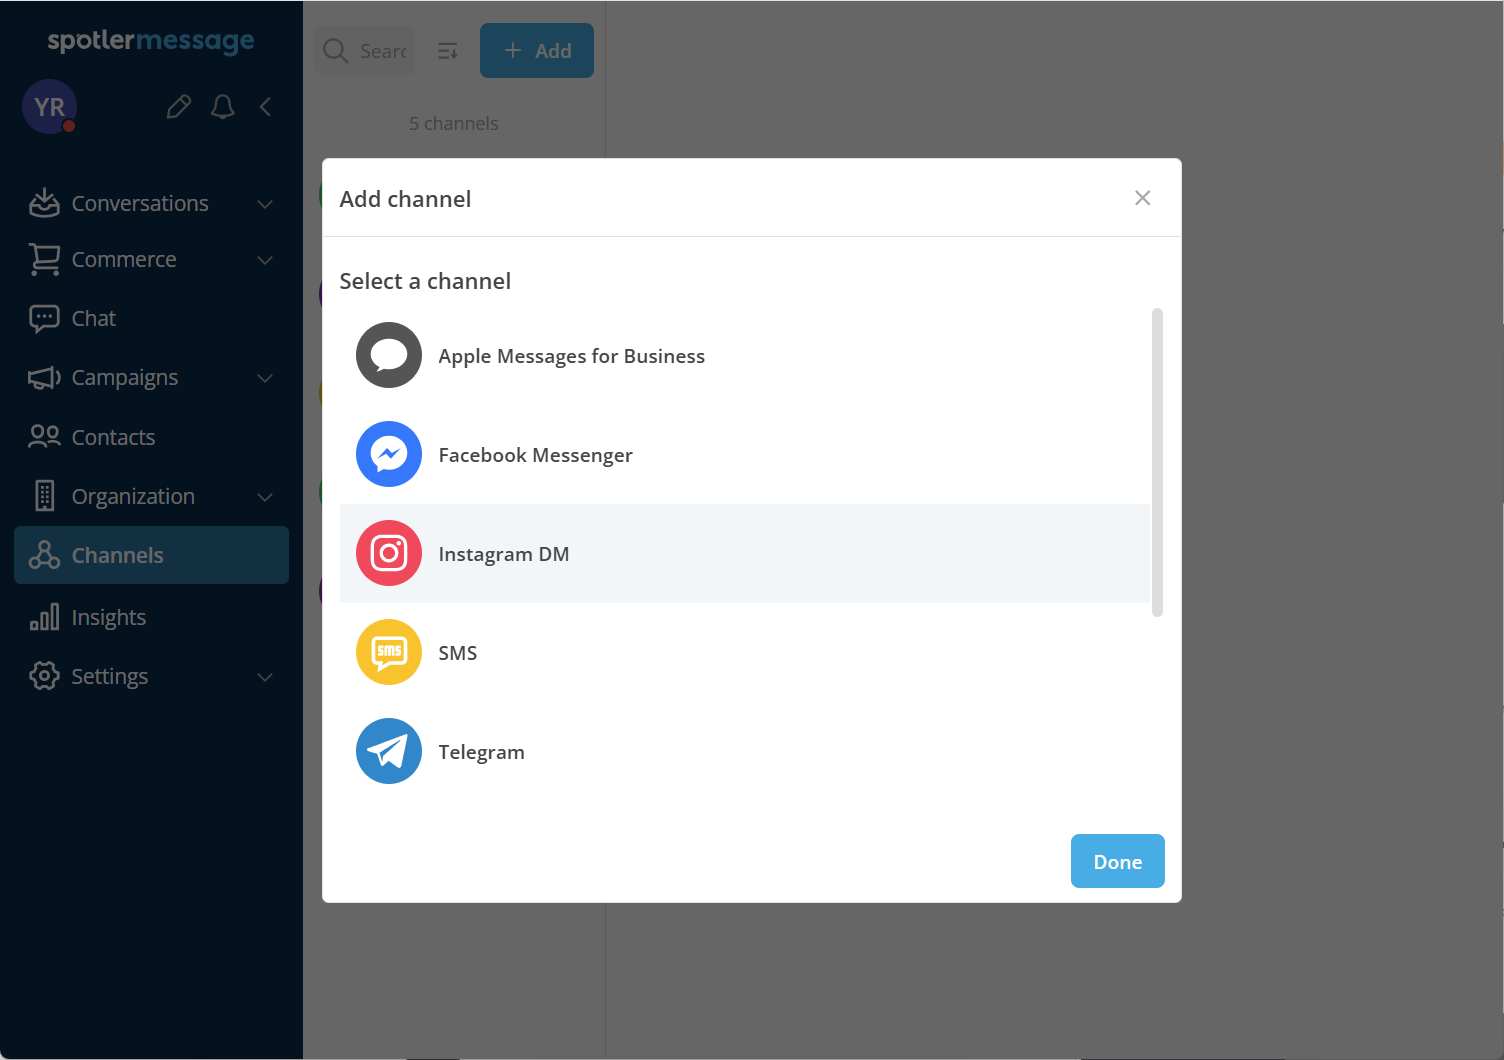Open notifications via the bell icon
This screenshot has height=1060, width=1504.
click(x=223, y=107)
